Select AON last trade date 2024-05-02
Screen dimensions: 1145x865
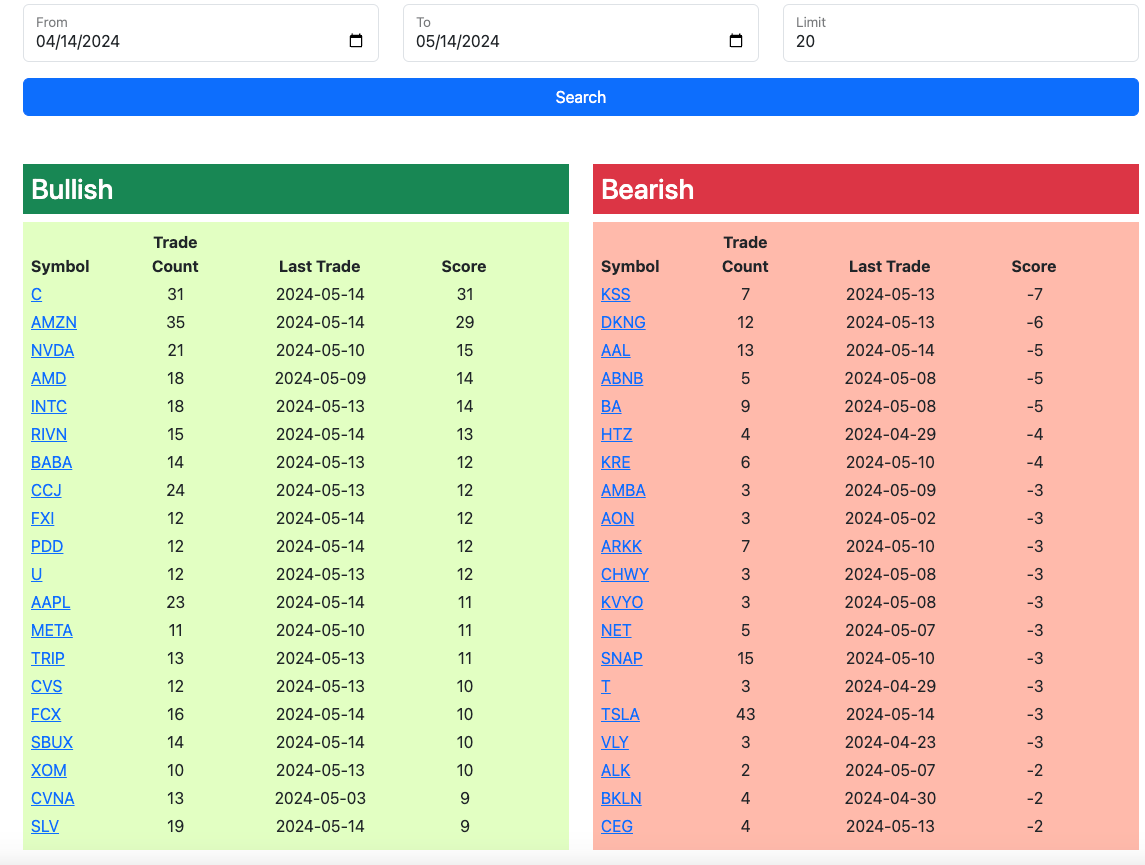(x=890, y=518)
